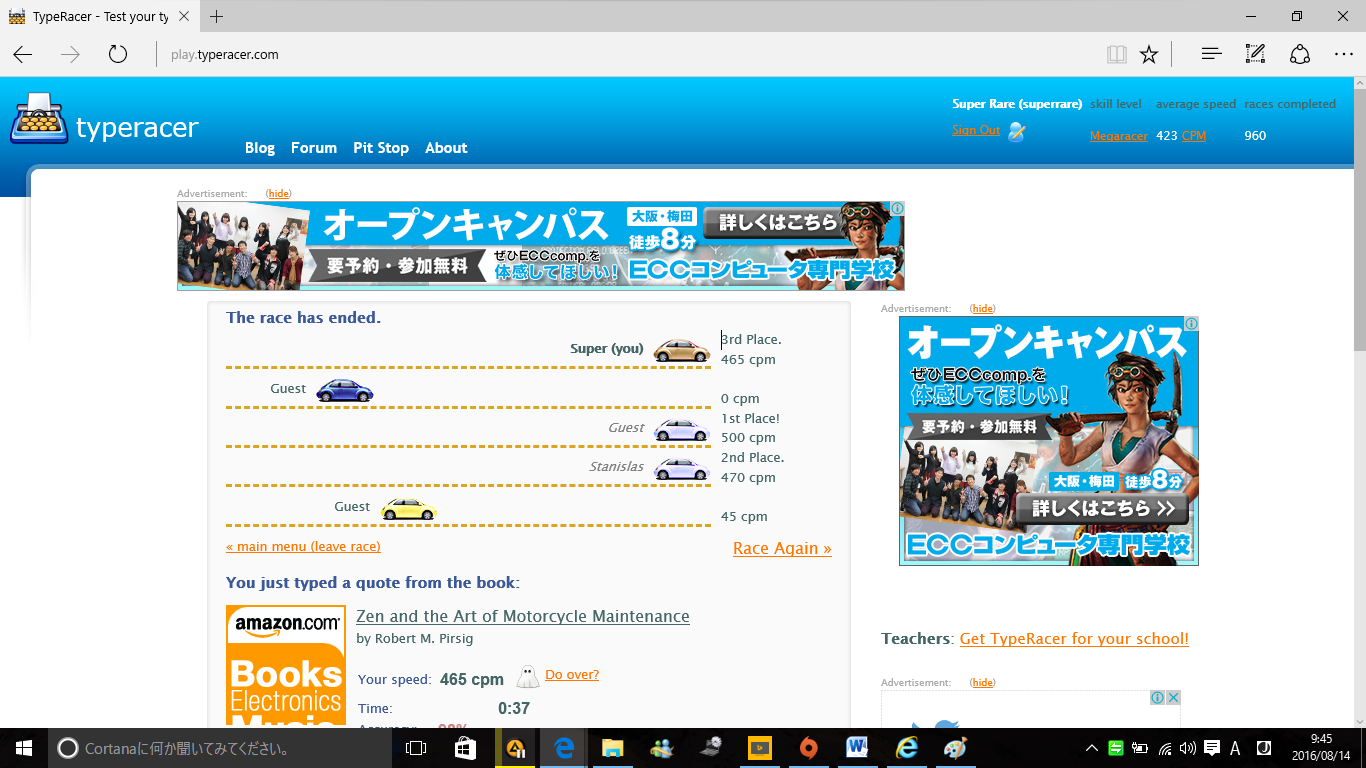This screenshot has width=1366, height=768.
Task: Click the dark blue Guest car
Action: 345,390
